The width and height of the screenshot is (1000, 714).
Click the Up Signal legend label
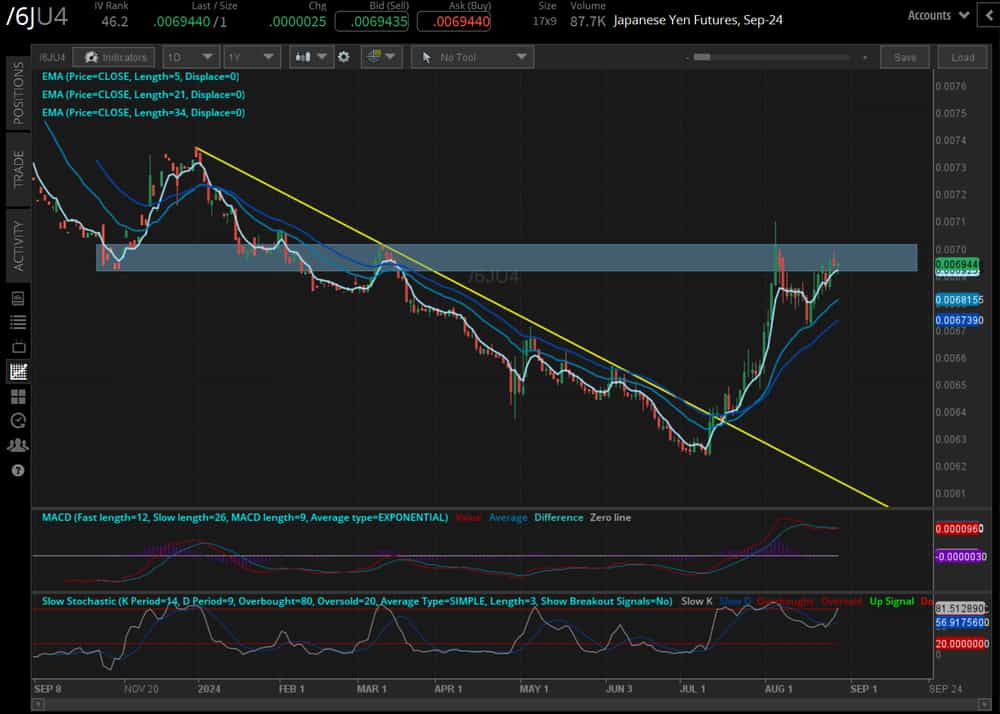[x=892, y=601]
